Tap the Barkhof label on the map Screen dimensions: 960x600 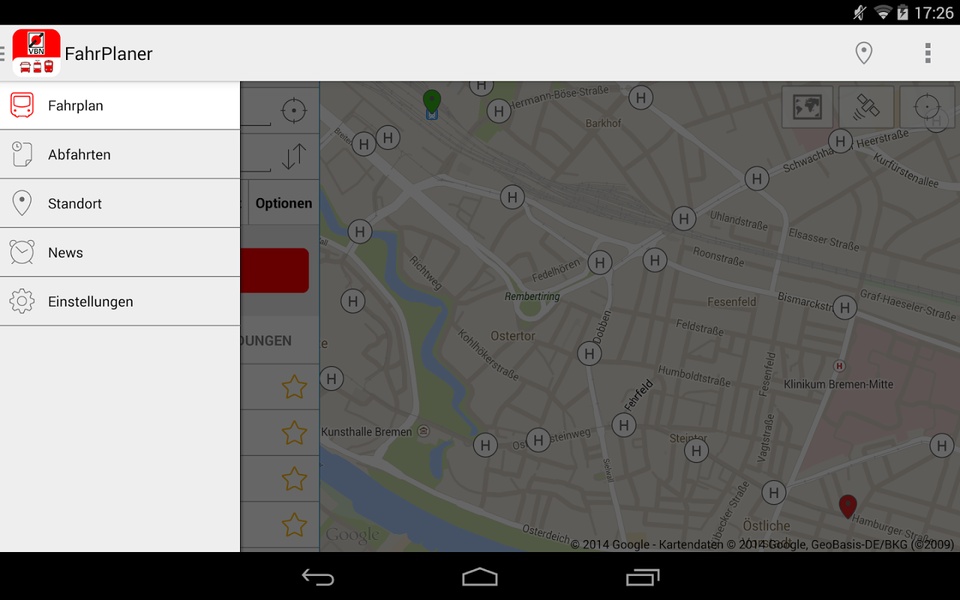point(603,123)
